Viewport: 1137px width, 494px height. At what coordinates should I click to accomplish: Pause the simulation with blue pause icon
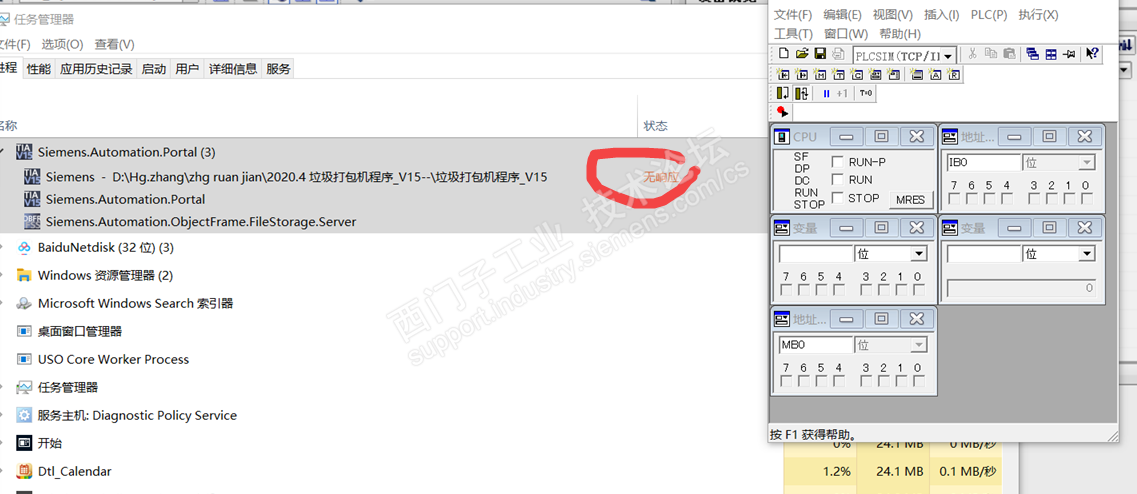pos(826,94)
